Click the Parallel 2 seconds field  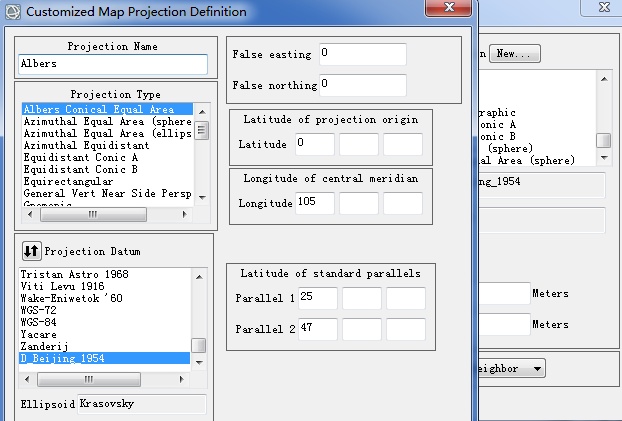pos(406,329)
